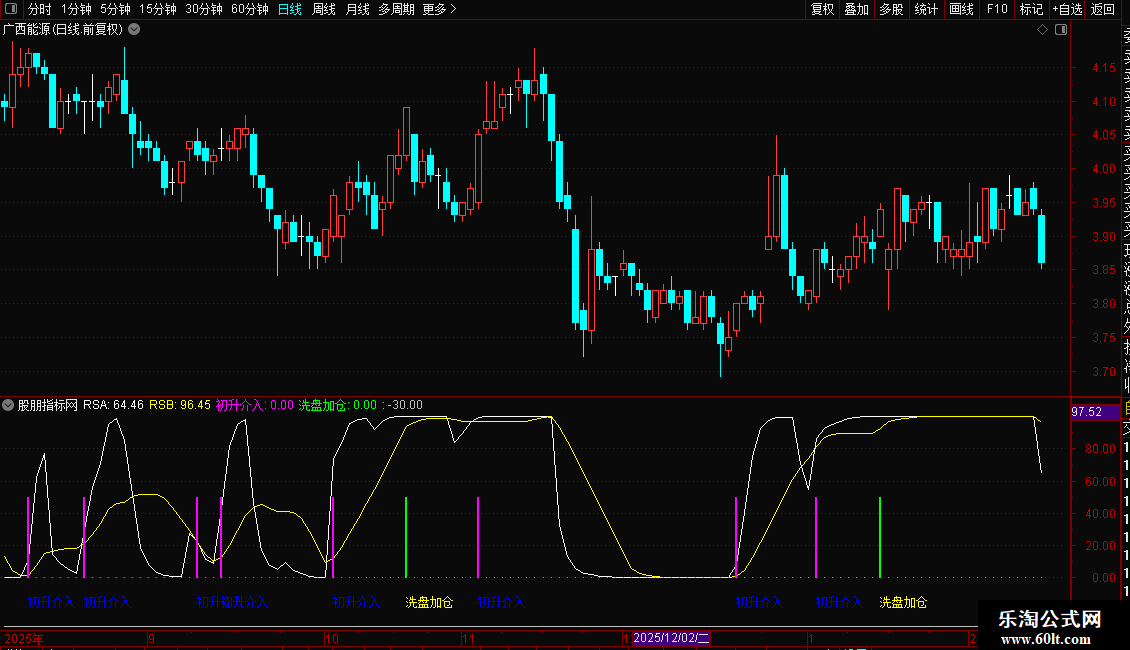Click the 2025/12/02 date marker on timeline
Image resolution: width=1130 pixels, height=650 pixels.
tap(670, 638)
